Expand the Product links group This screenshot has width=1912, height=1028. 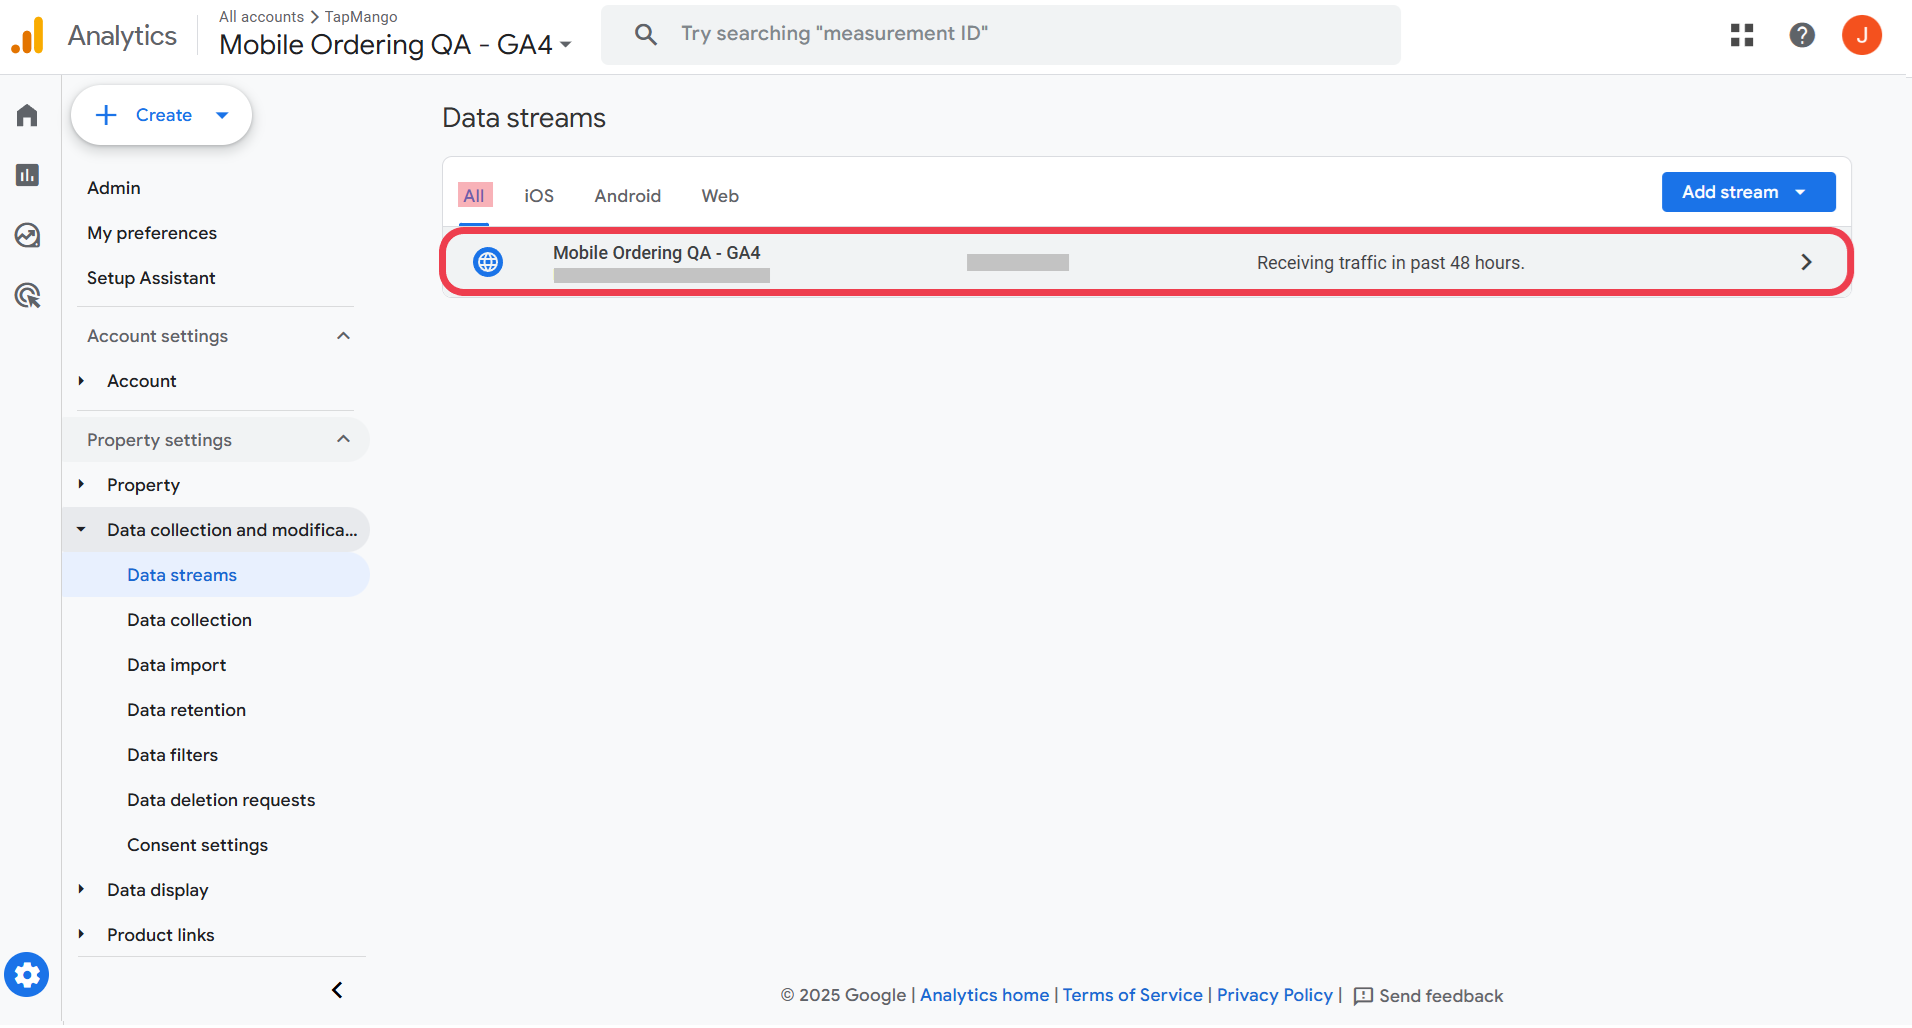[x=81, y=935]
